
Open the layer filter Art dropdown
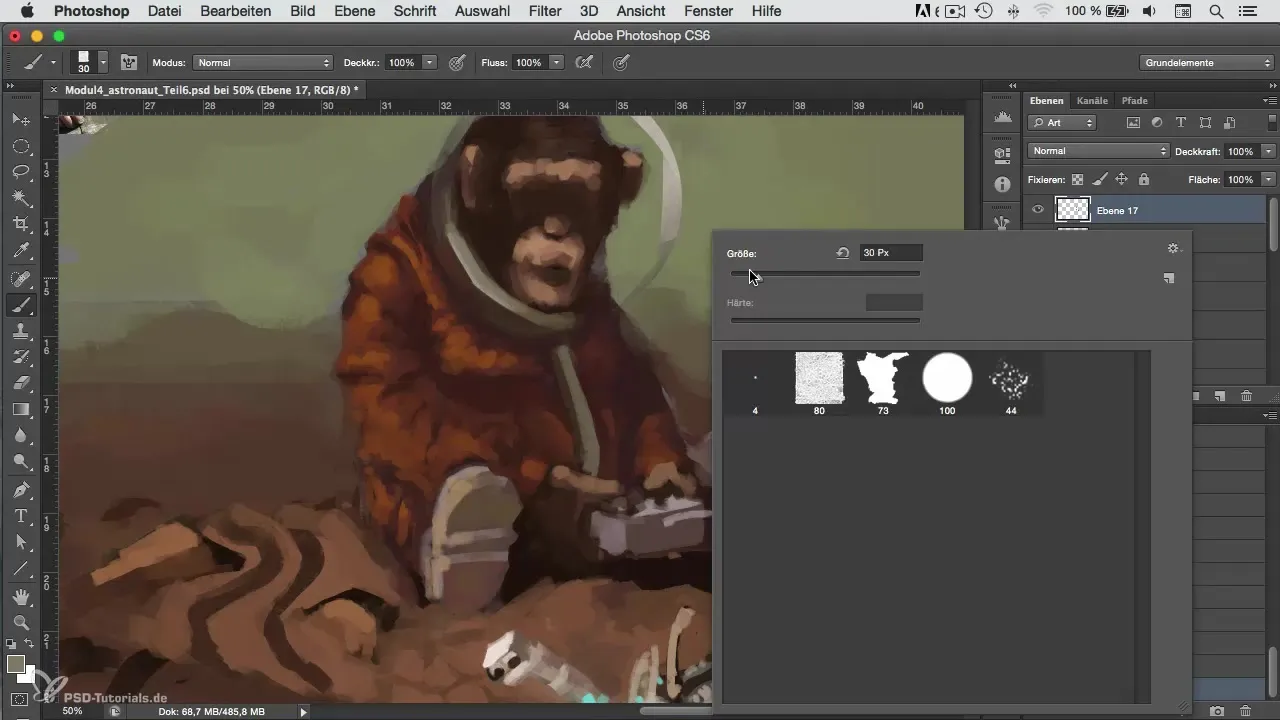pyautogui.click(x=1062, y=123)
